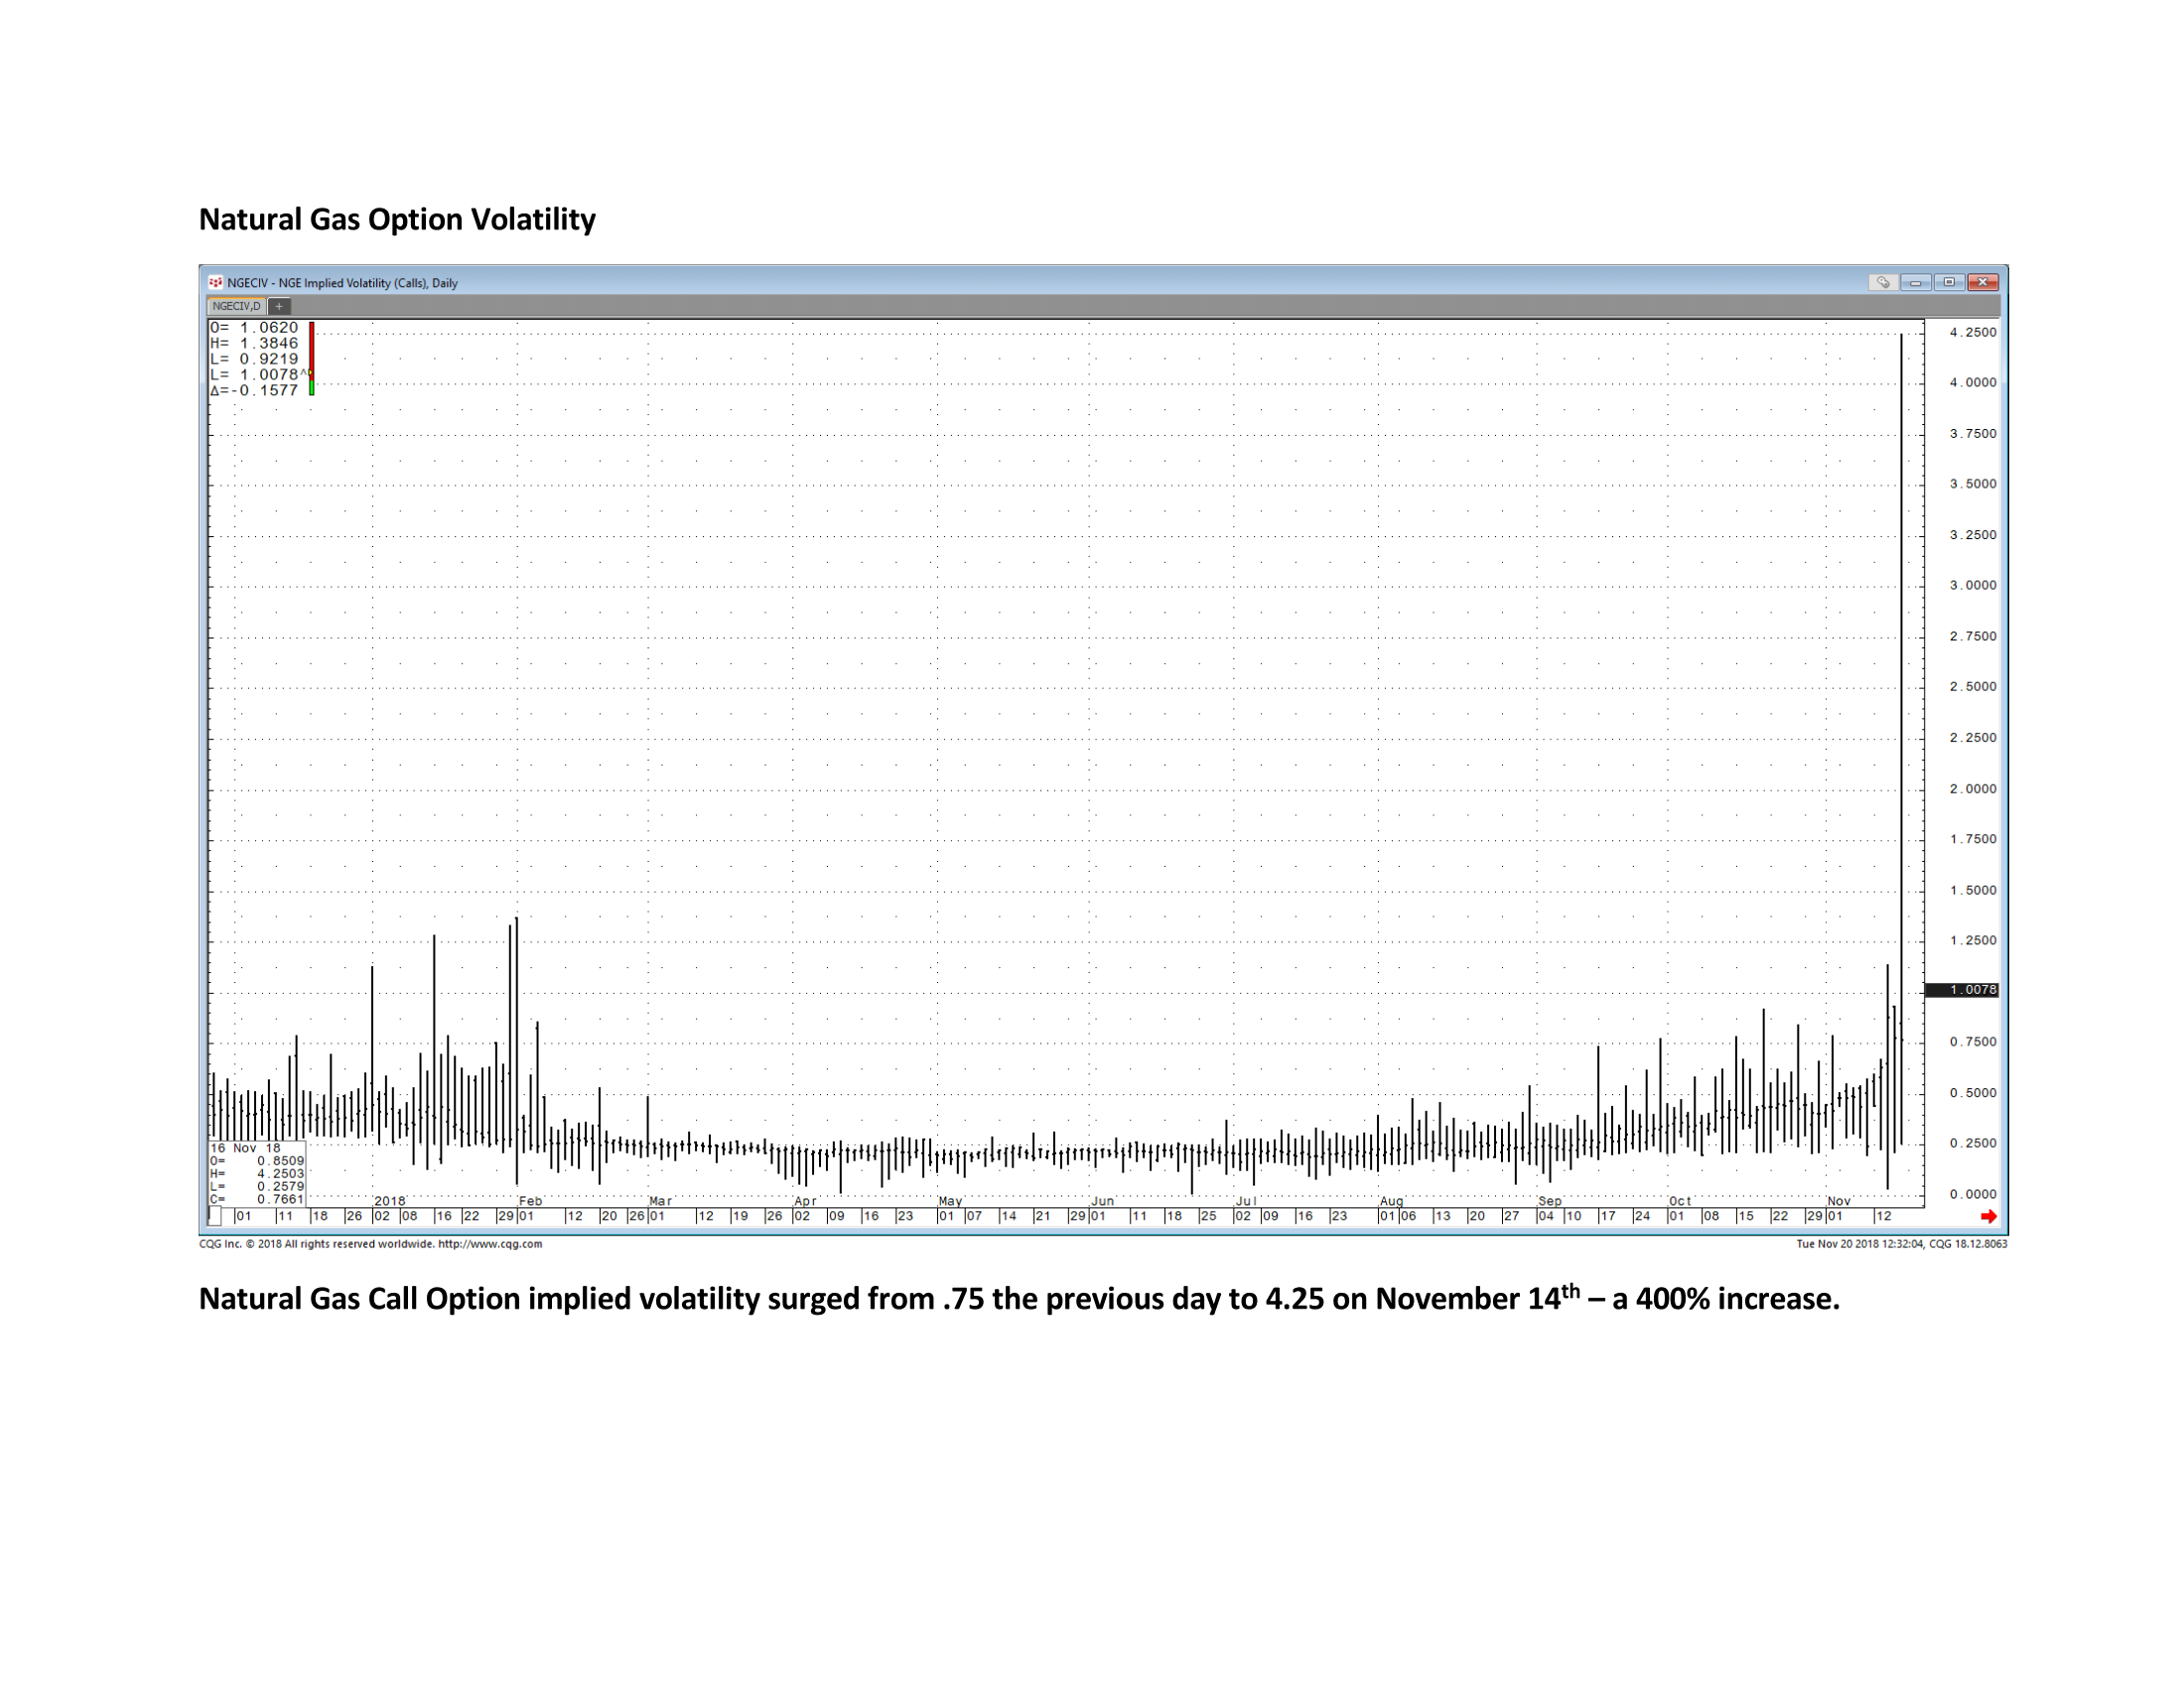2184x1688 pixels.
Task: Click the small square box at time axis start
Action: [x=214, y=1216]
